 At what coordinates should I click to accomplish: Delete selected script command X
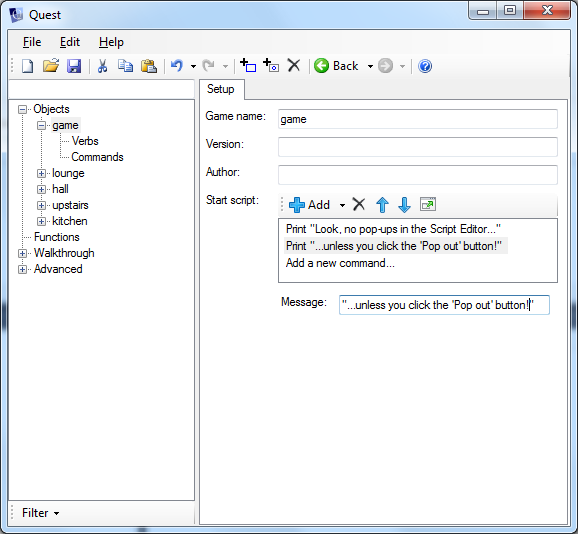tap(359, 204)
